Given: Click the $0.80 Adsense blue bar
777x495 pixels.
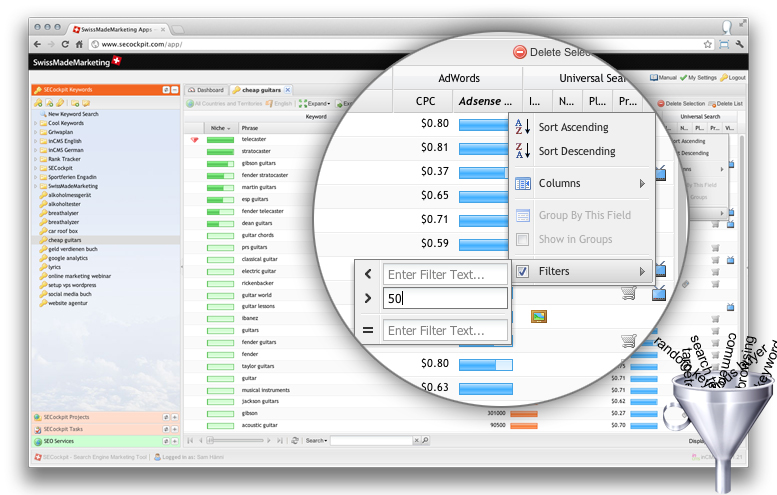Looking at the screenshot, I should 483,124.
